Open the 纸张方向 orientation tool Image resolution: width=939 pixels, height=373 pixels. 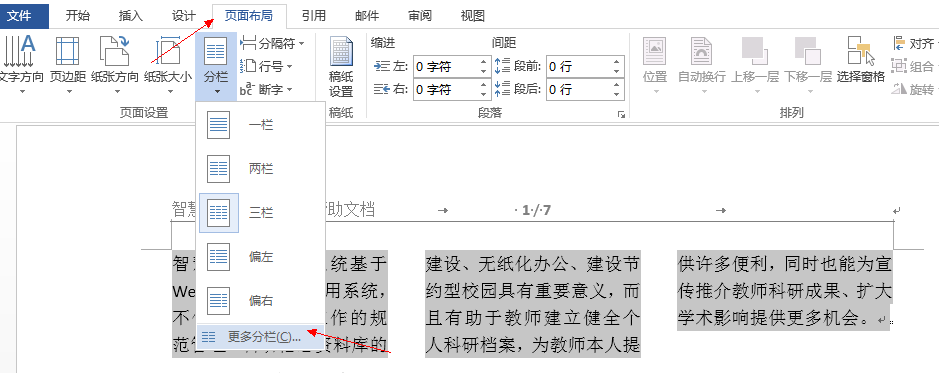click(116, 66)
